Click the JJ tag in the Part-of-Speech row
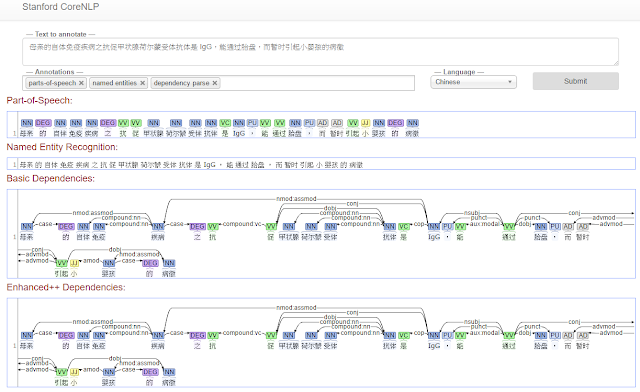Image resolution: width=640 pixels, height=392 pixels. tap(365, 123)
